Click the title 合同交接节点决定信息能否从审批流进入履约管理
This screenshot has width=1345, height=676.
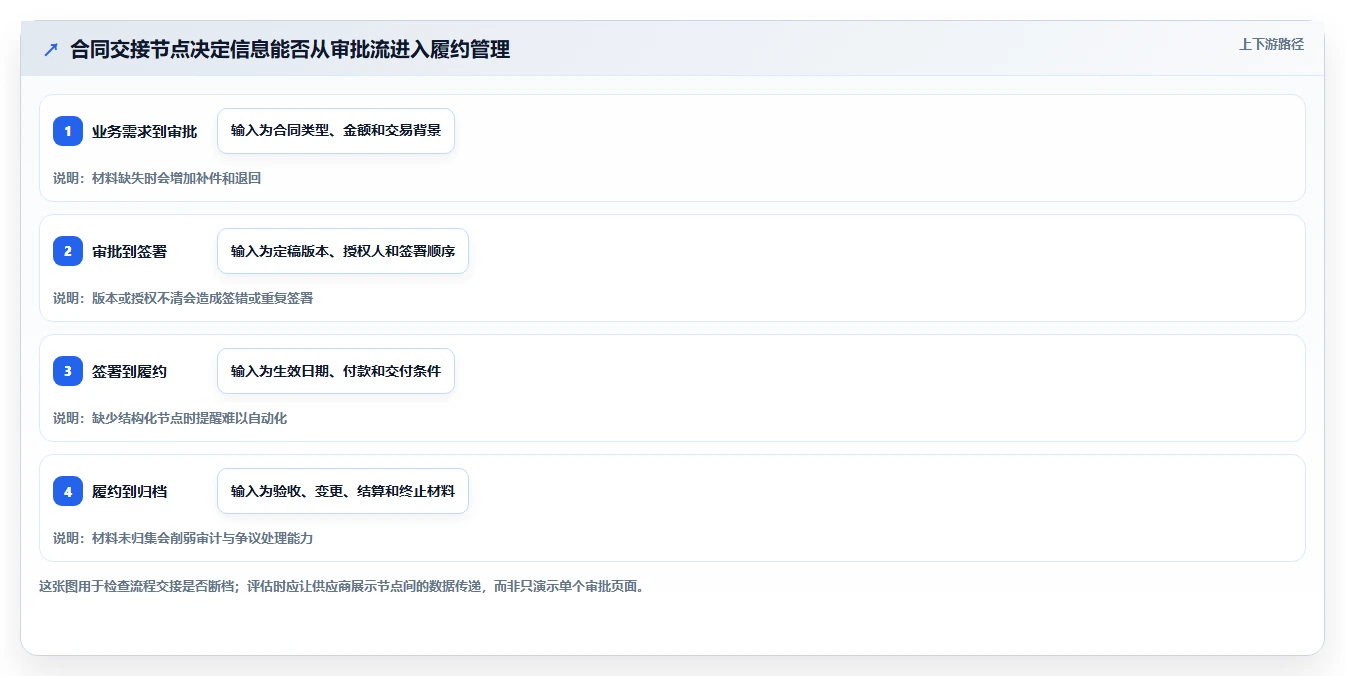(290, 49)
